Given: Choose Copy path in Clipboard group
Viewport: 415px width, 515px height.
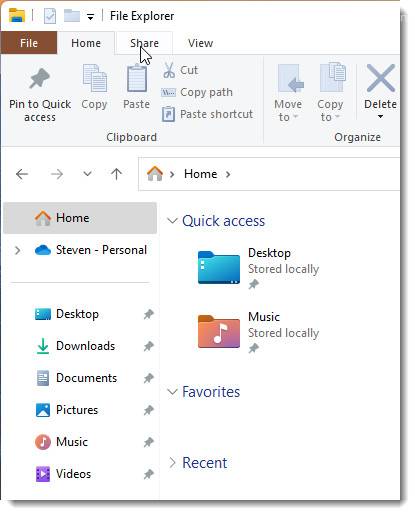Looking at the screenshot, I should (197, 92).
